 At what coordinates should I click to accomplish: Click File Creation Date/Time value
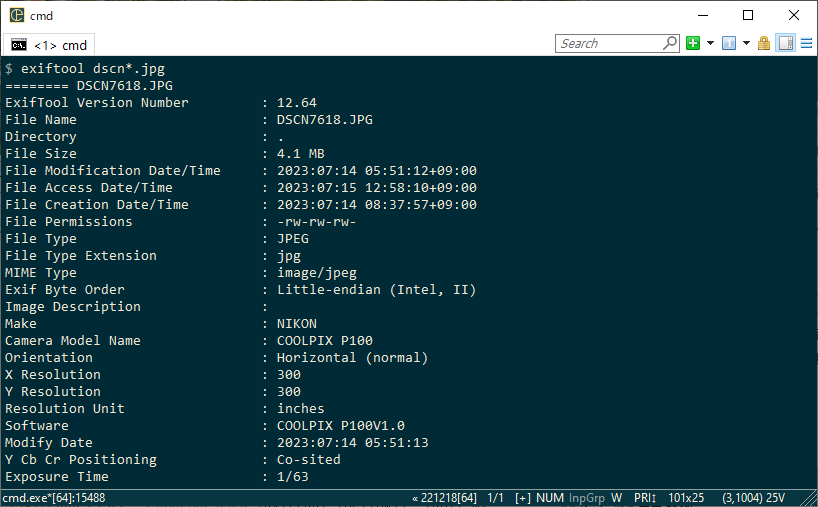pos(377,204)
